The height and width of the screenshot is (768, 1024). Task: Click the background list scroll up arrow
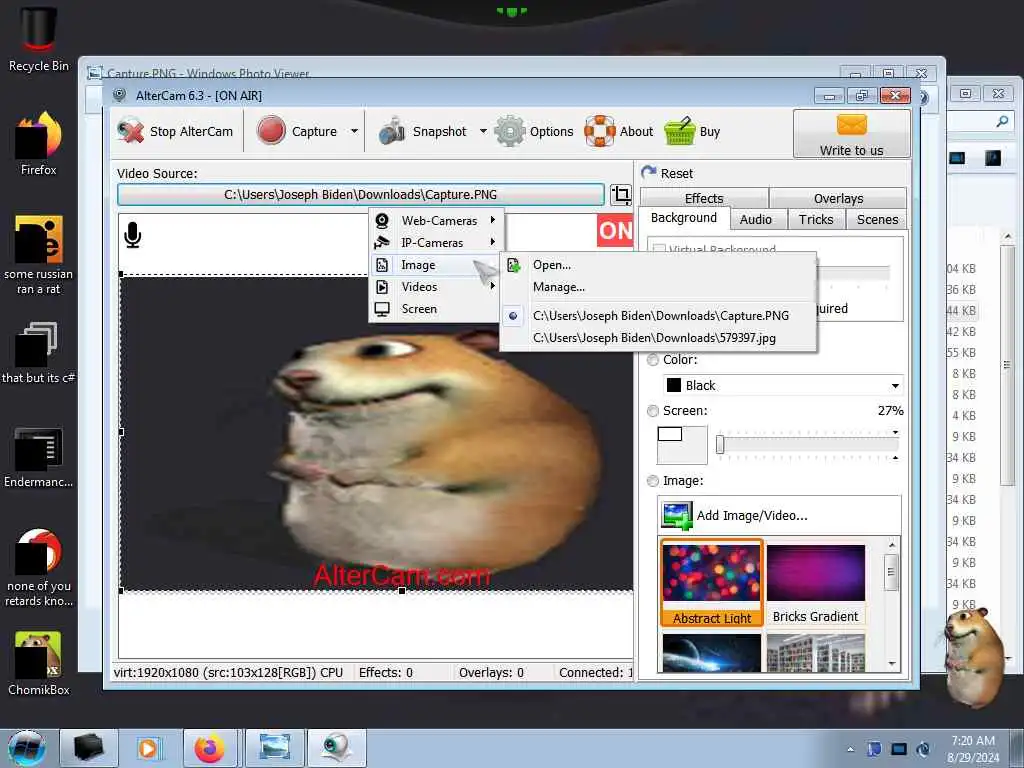pyautogui.click(x=891, y=545)
